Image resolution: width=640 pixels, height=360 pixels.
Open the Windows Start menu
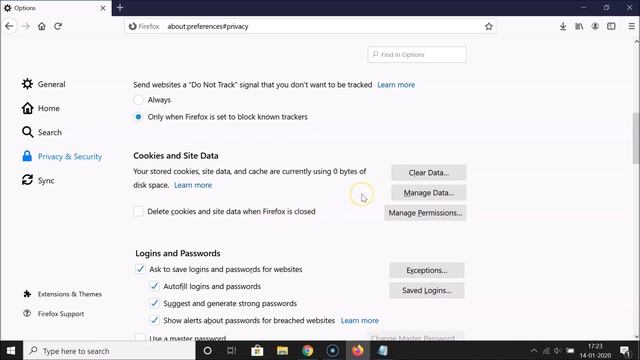pyautogui.click(x=11, y=351)
